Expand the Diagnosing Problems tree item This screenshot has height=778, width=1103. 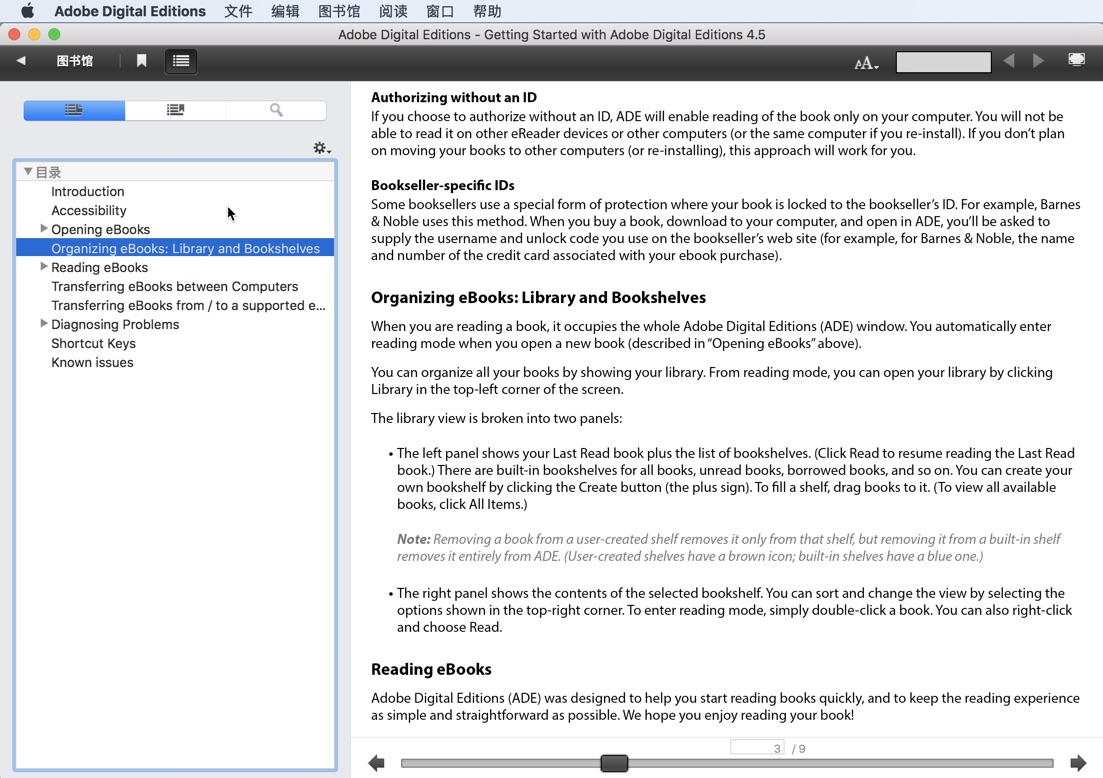[x=43, y=324]
